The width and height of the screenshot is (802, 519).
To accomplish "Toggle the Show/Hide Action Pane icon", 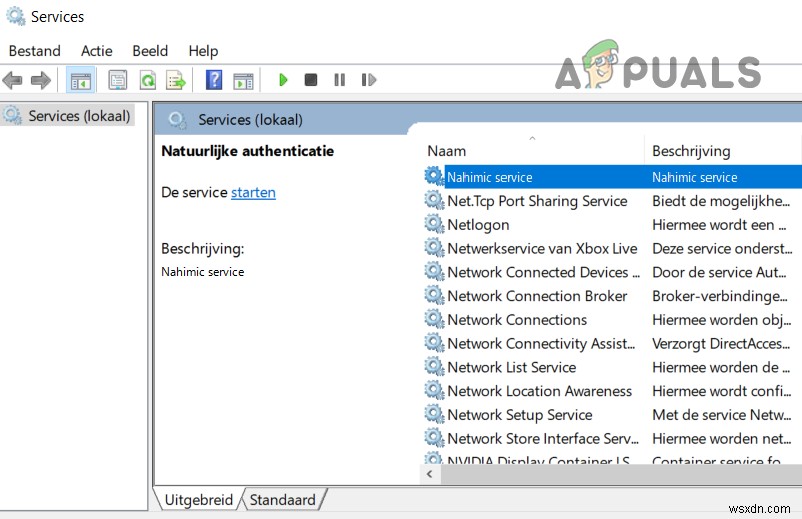I will click(243, 81).
